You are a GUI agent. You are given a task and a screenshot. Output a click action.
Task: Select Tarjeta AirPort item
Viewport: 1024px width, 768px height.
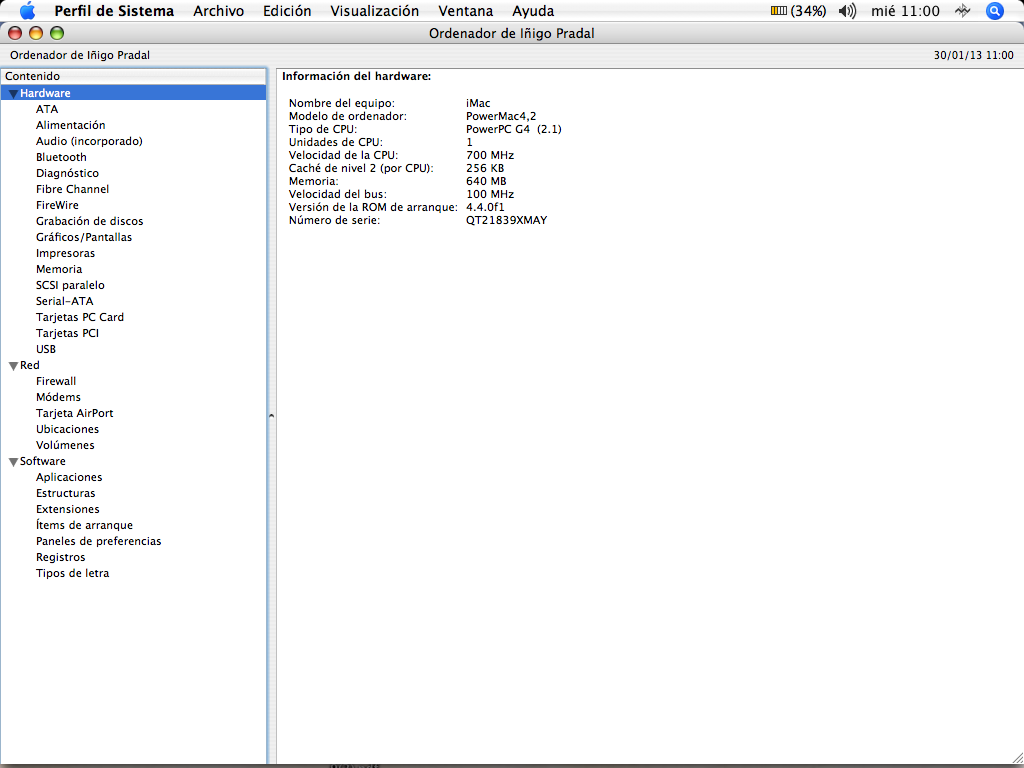[74, 413]
